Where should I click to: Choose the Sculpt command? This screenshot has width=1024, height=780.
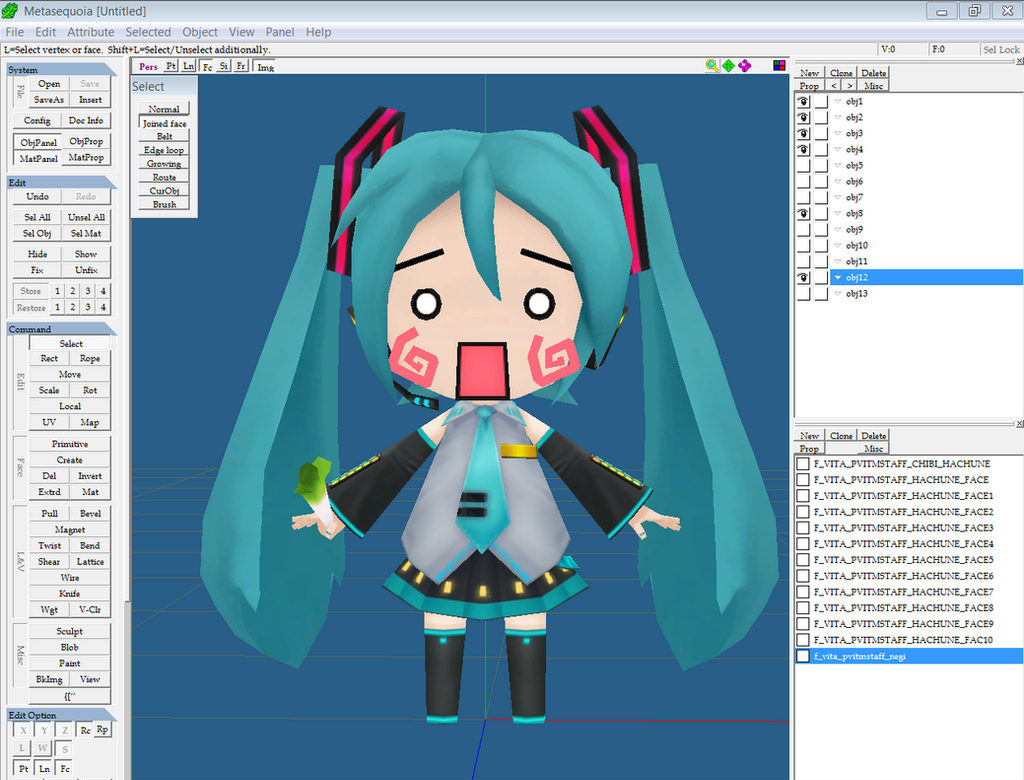[x=70, y=632]
